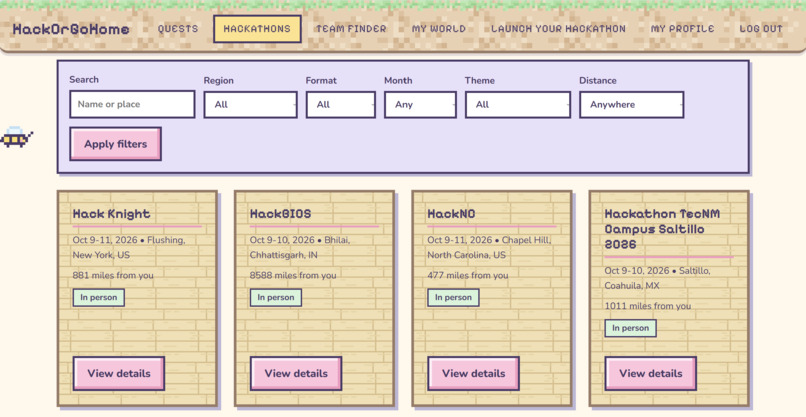This screenshot has width=806, height=417.
Task: Expand the Format dropdown
Action: pos(341,105)
